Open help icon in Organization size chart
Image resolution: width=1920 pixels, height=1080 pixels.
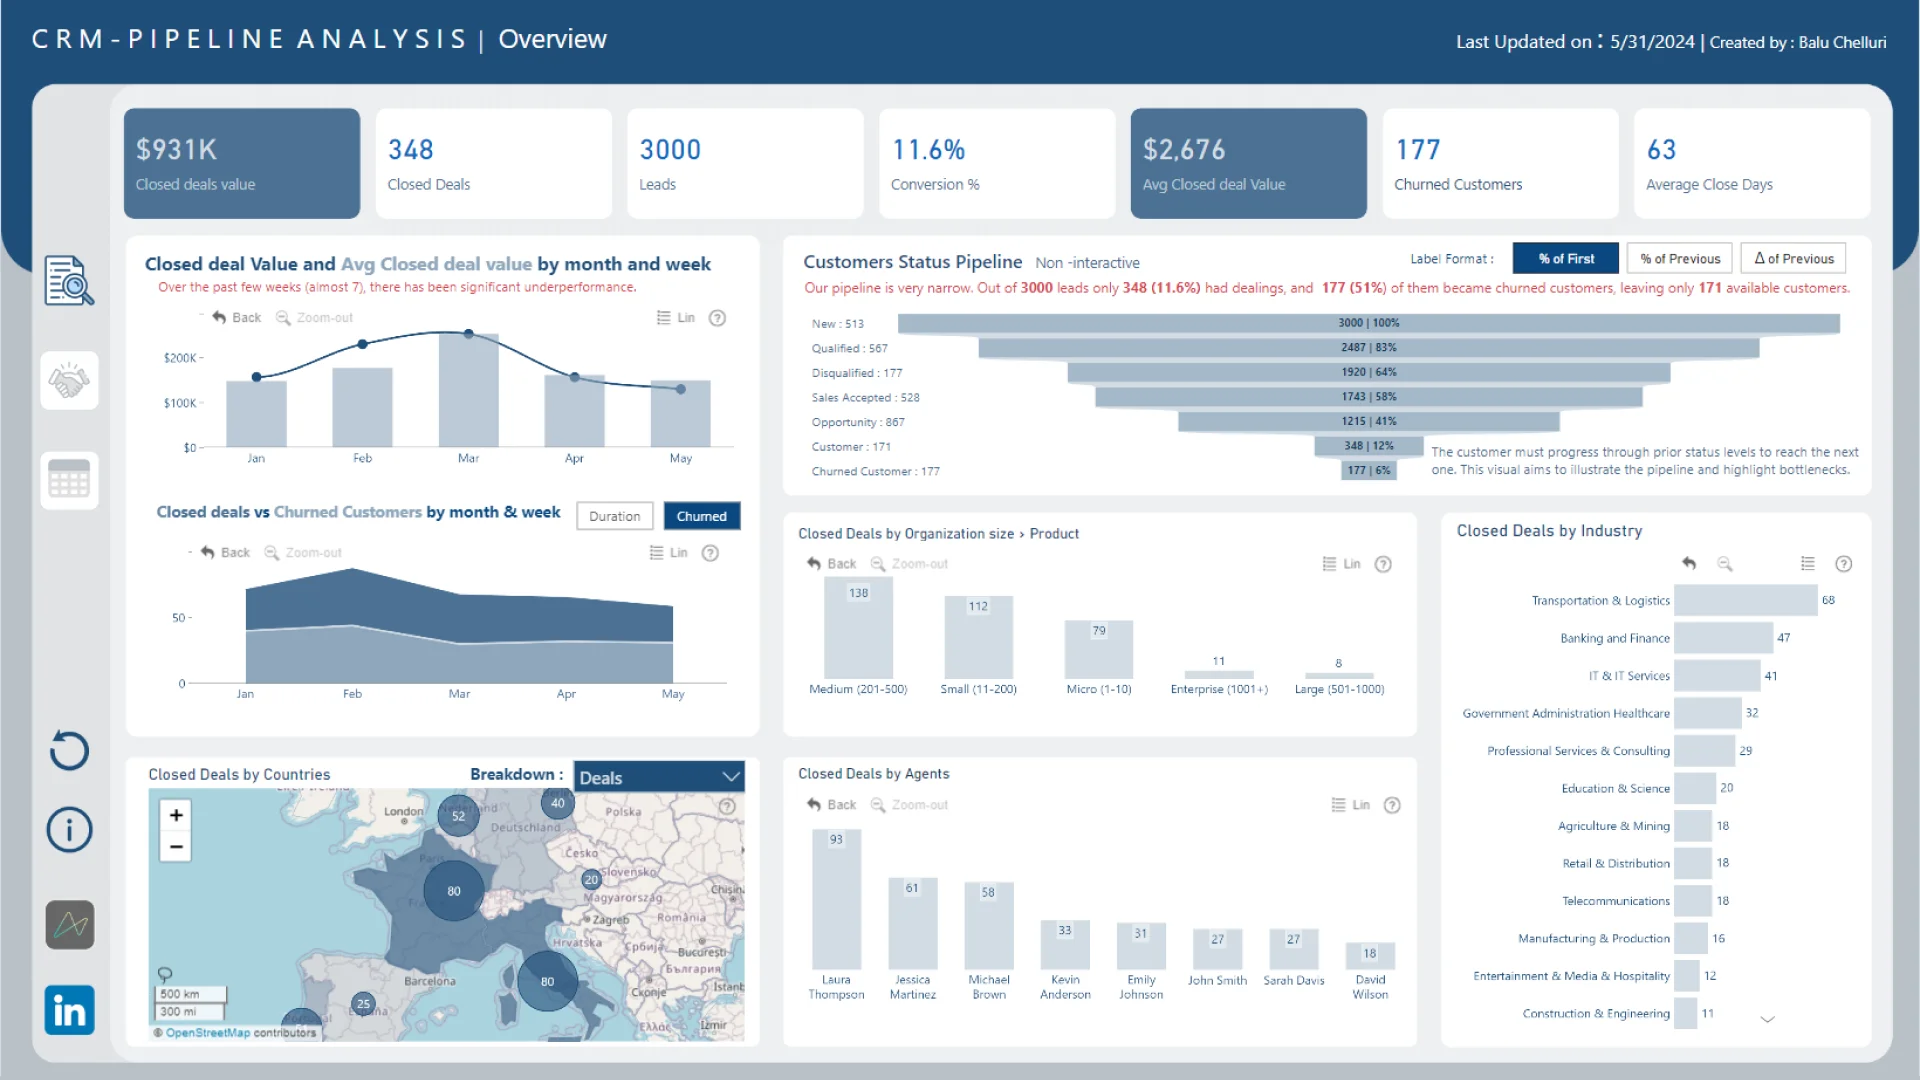click(x=1383, y=564)
